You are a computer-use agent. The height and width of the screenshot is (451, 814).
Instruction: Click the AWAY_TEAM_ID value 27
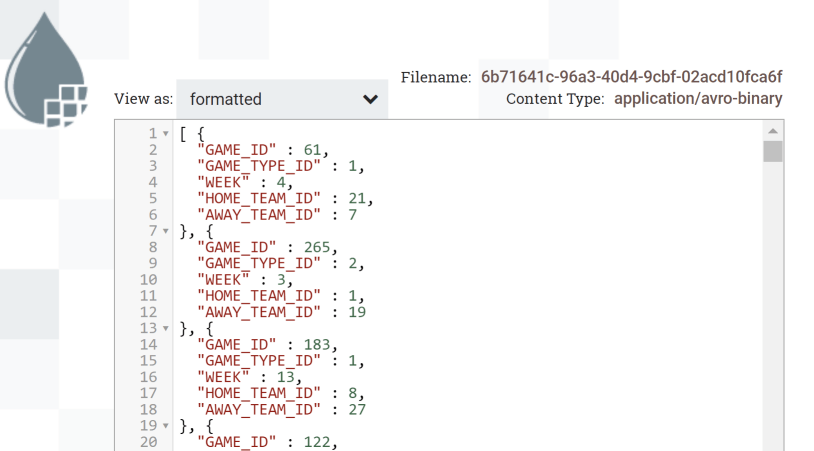(x=357, y=409)
